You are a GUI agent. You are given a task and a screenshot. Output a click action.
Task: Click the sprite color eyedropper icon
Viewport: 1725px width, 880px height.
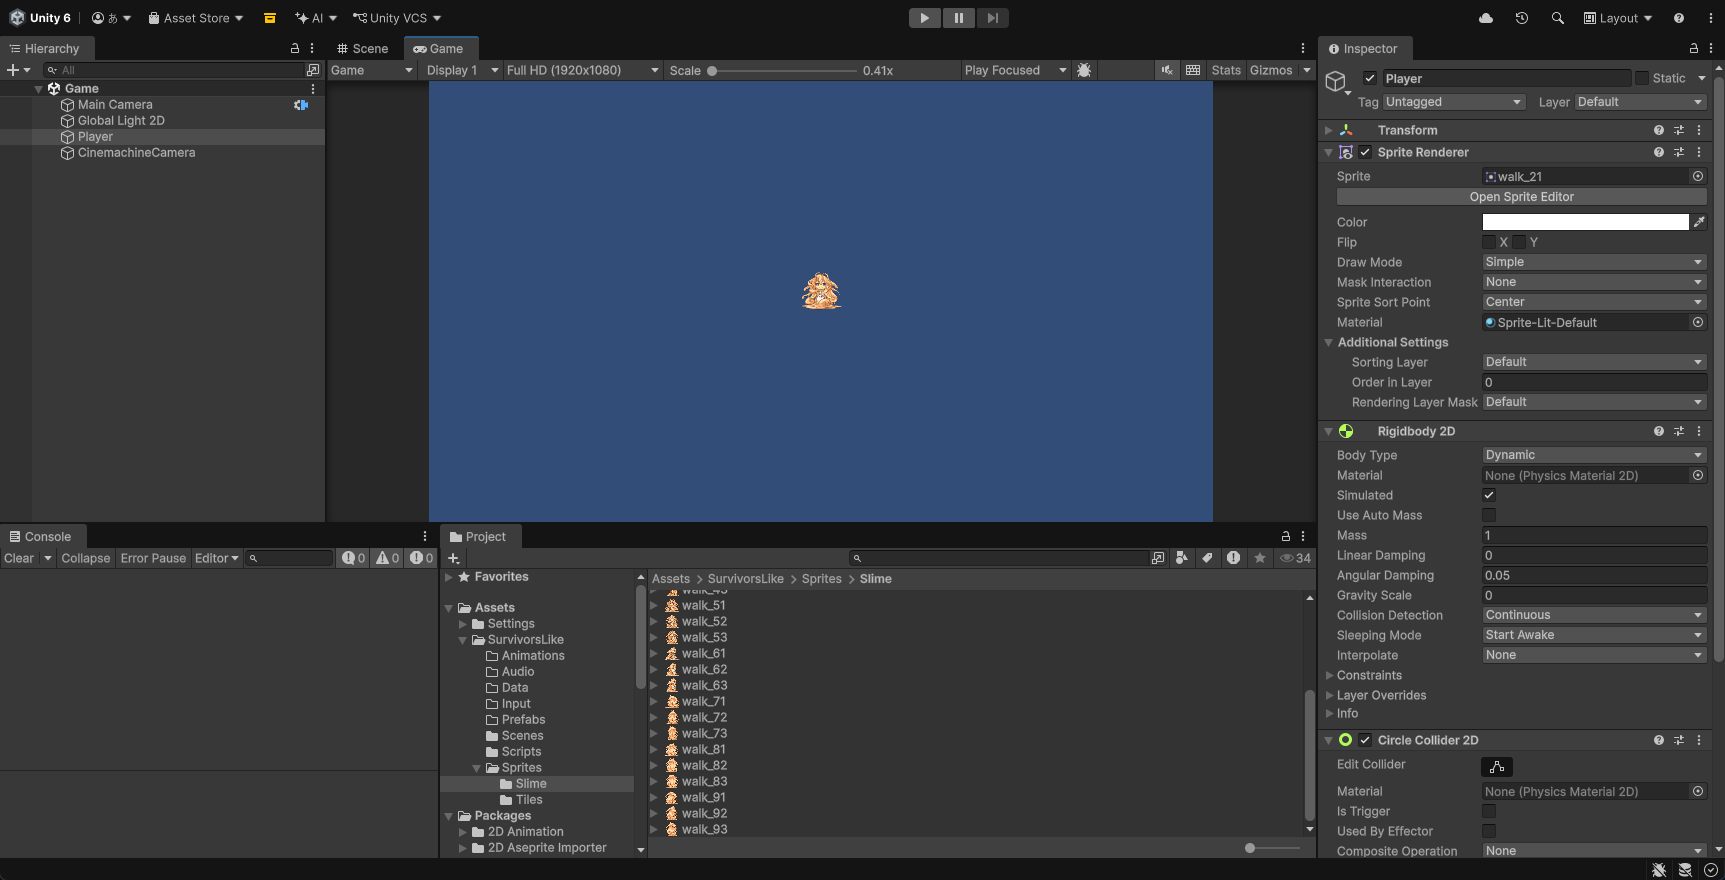(1699, 222)
